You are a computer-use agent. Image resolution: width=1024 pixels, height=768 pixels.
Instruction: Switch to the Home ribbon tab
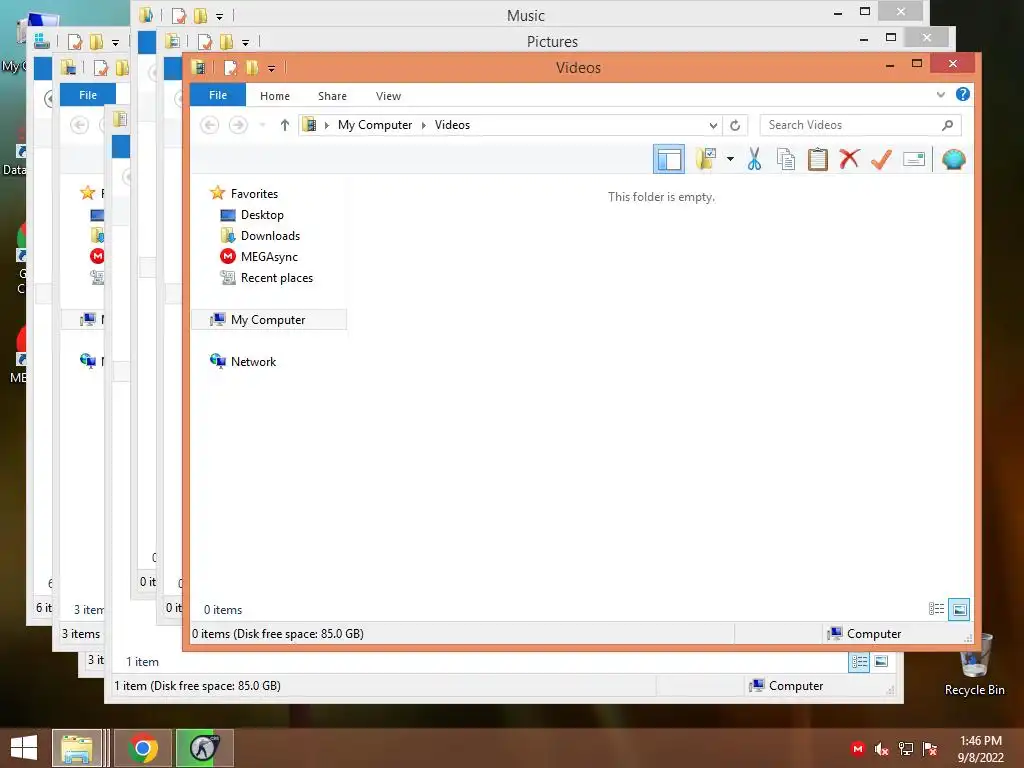pos(274,96)
